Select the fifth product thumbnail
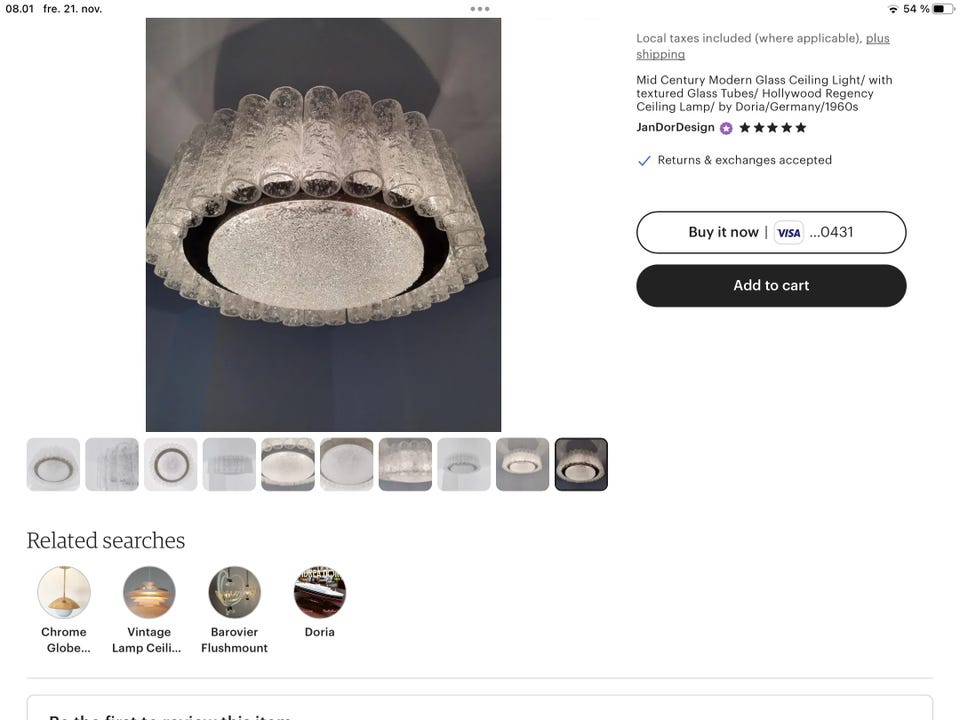Screen dimensions: 960x720 288,464
